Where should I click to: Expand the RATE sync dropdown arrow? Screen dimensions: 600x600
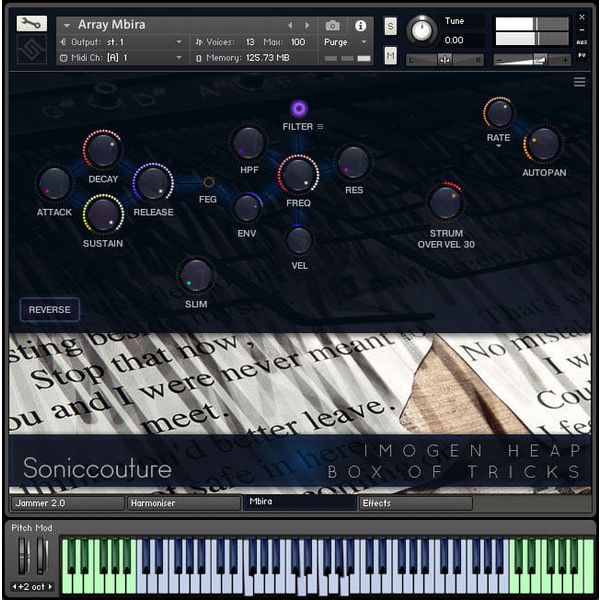point(498,146)
